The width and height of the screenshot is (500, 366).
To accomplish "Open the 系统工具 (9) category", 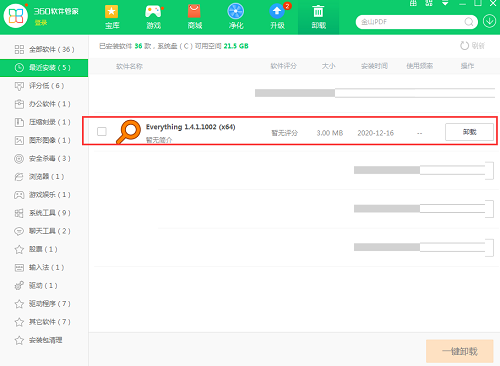I will coord(44,213).
